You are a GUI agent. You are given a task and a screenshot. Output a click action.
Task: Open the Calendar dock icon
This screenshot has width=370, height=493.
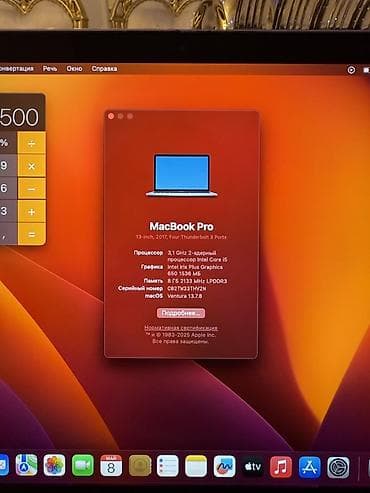click(x=111, y=465)
